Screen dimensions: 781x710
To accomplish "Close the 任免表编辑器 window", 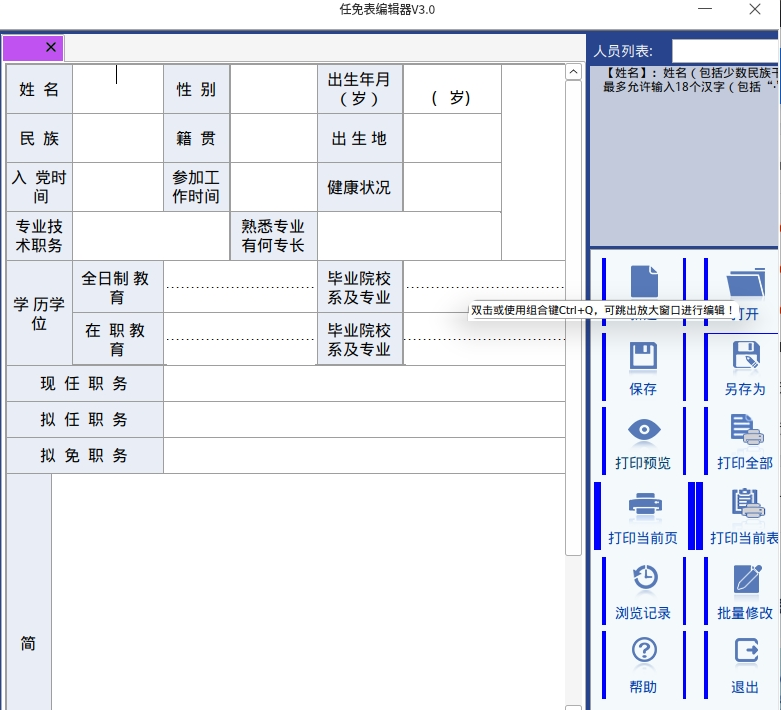I will 755,9.
